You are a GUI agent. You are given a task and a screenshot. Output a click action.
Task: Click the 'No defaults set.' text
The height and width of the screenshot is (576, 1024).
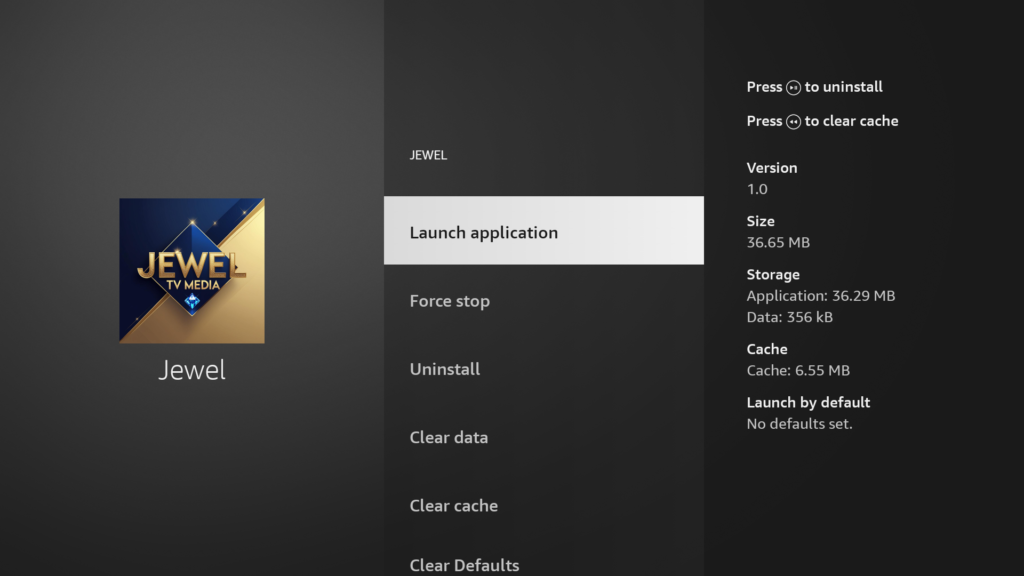click(x=799, y=424)
